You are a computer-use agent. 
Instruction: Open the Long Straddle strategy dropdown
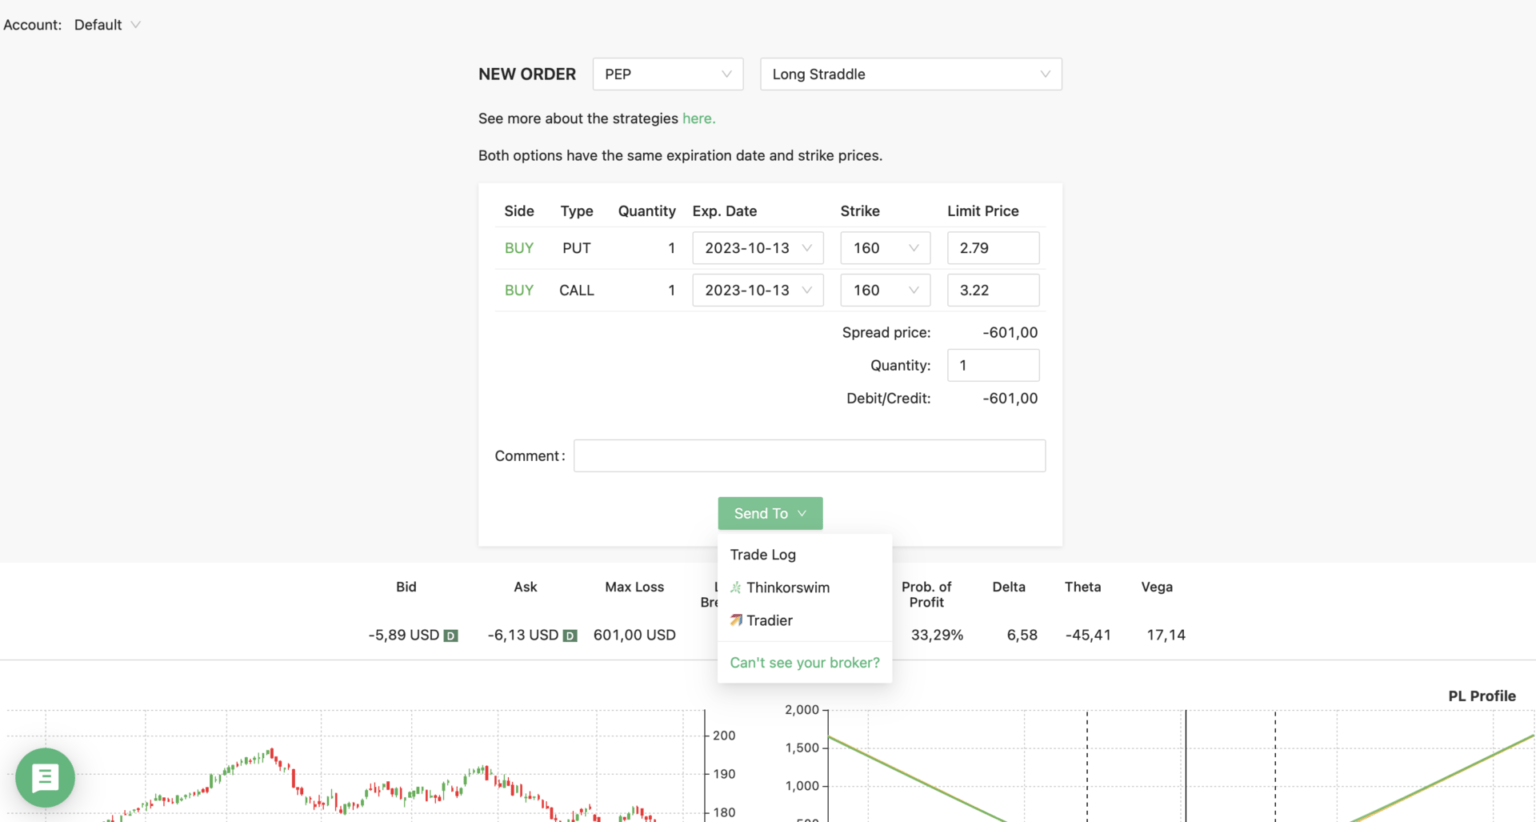tap(911, 74)
